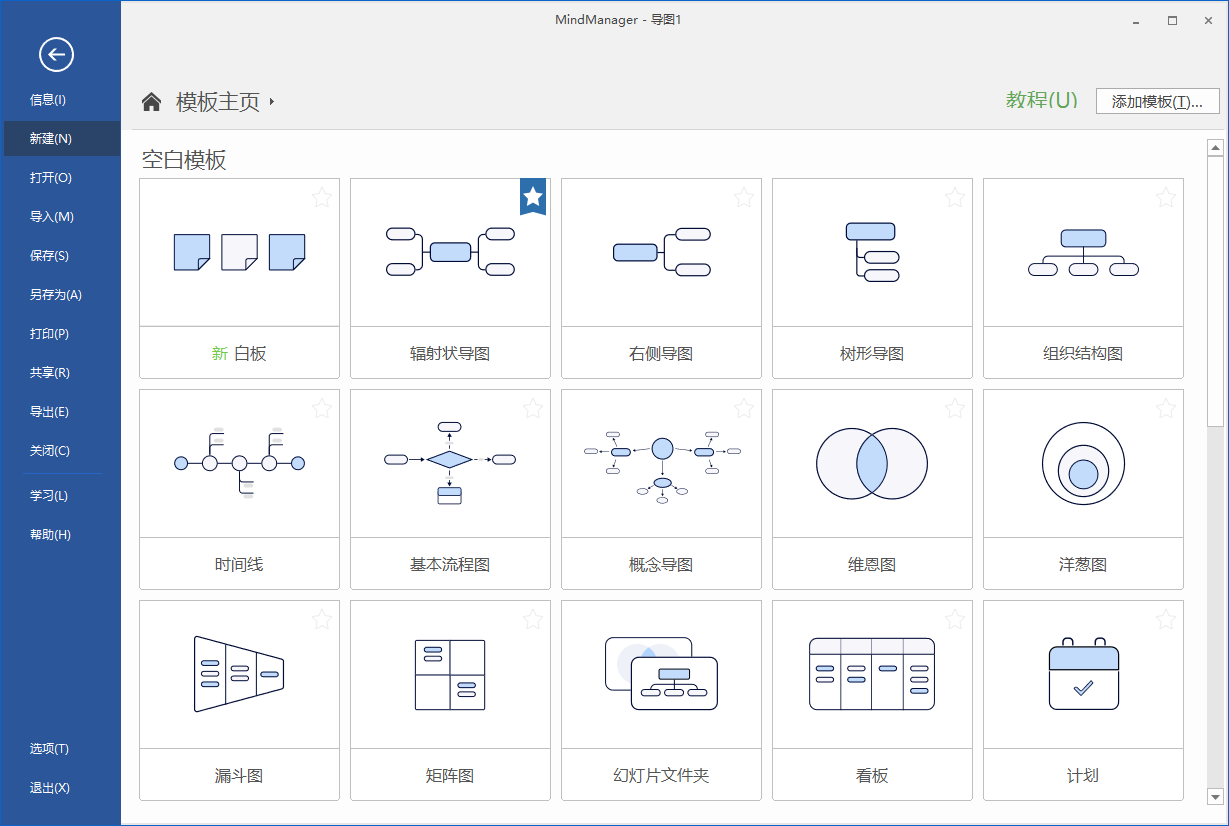Click the 新 白板 caption
Screen dimensions: 1229x826
239,354
